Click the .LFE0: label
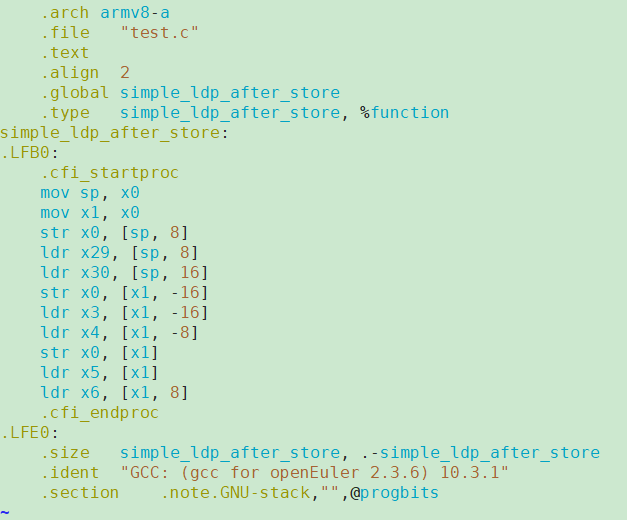Image resolution: width=627 pixels, height=520 pixels. coord(30,433)
